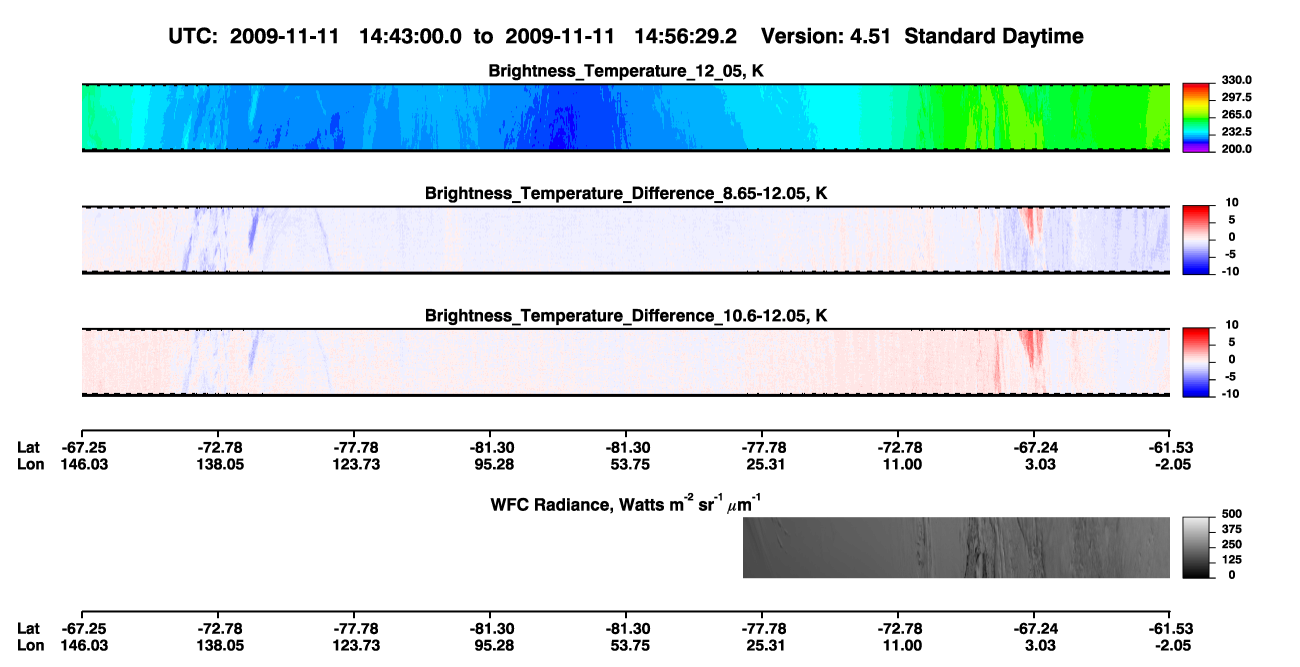Select the Brightness_Temperature_12_05, K panel title
Image resolution: width=1300 pixels, height=667 pixels.
[626, 71]
